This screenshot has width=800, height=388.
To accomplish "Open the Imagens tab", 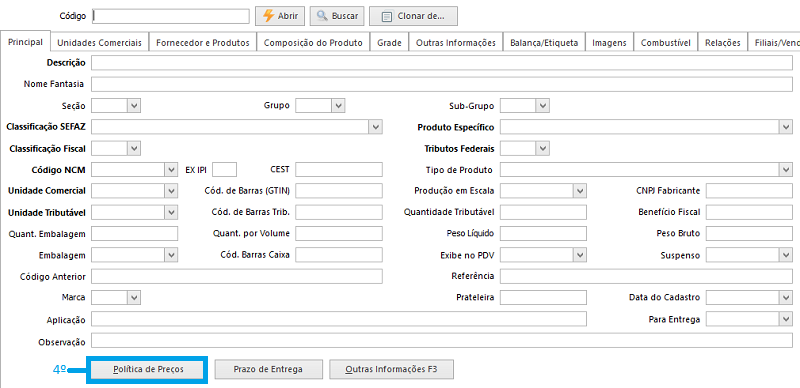I will (x=609, y=43).
